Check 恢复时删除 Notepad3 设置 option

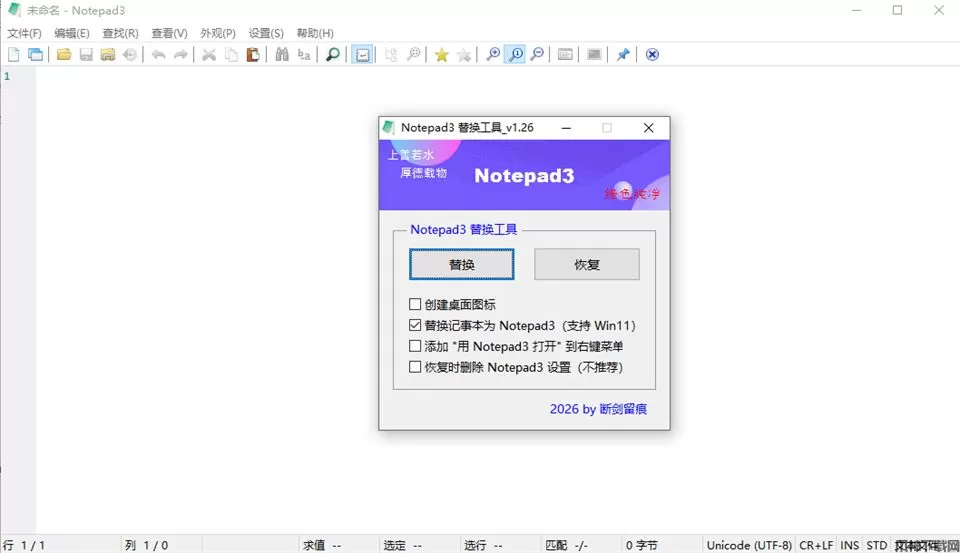click(415, 368)
